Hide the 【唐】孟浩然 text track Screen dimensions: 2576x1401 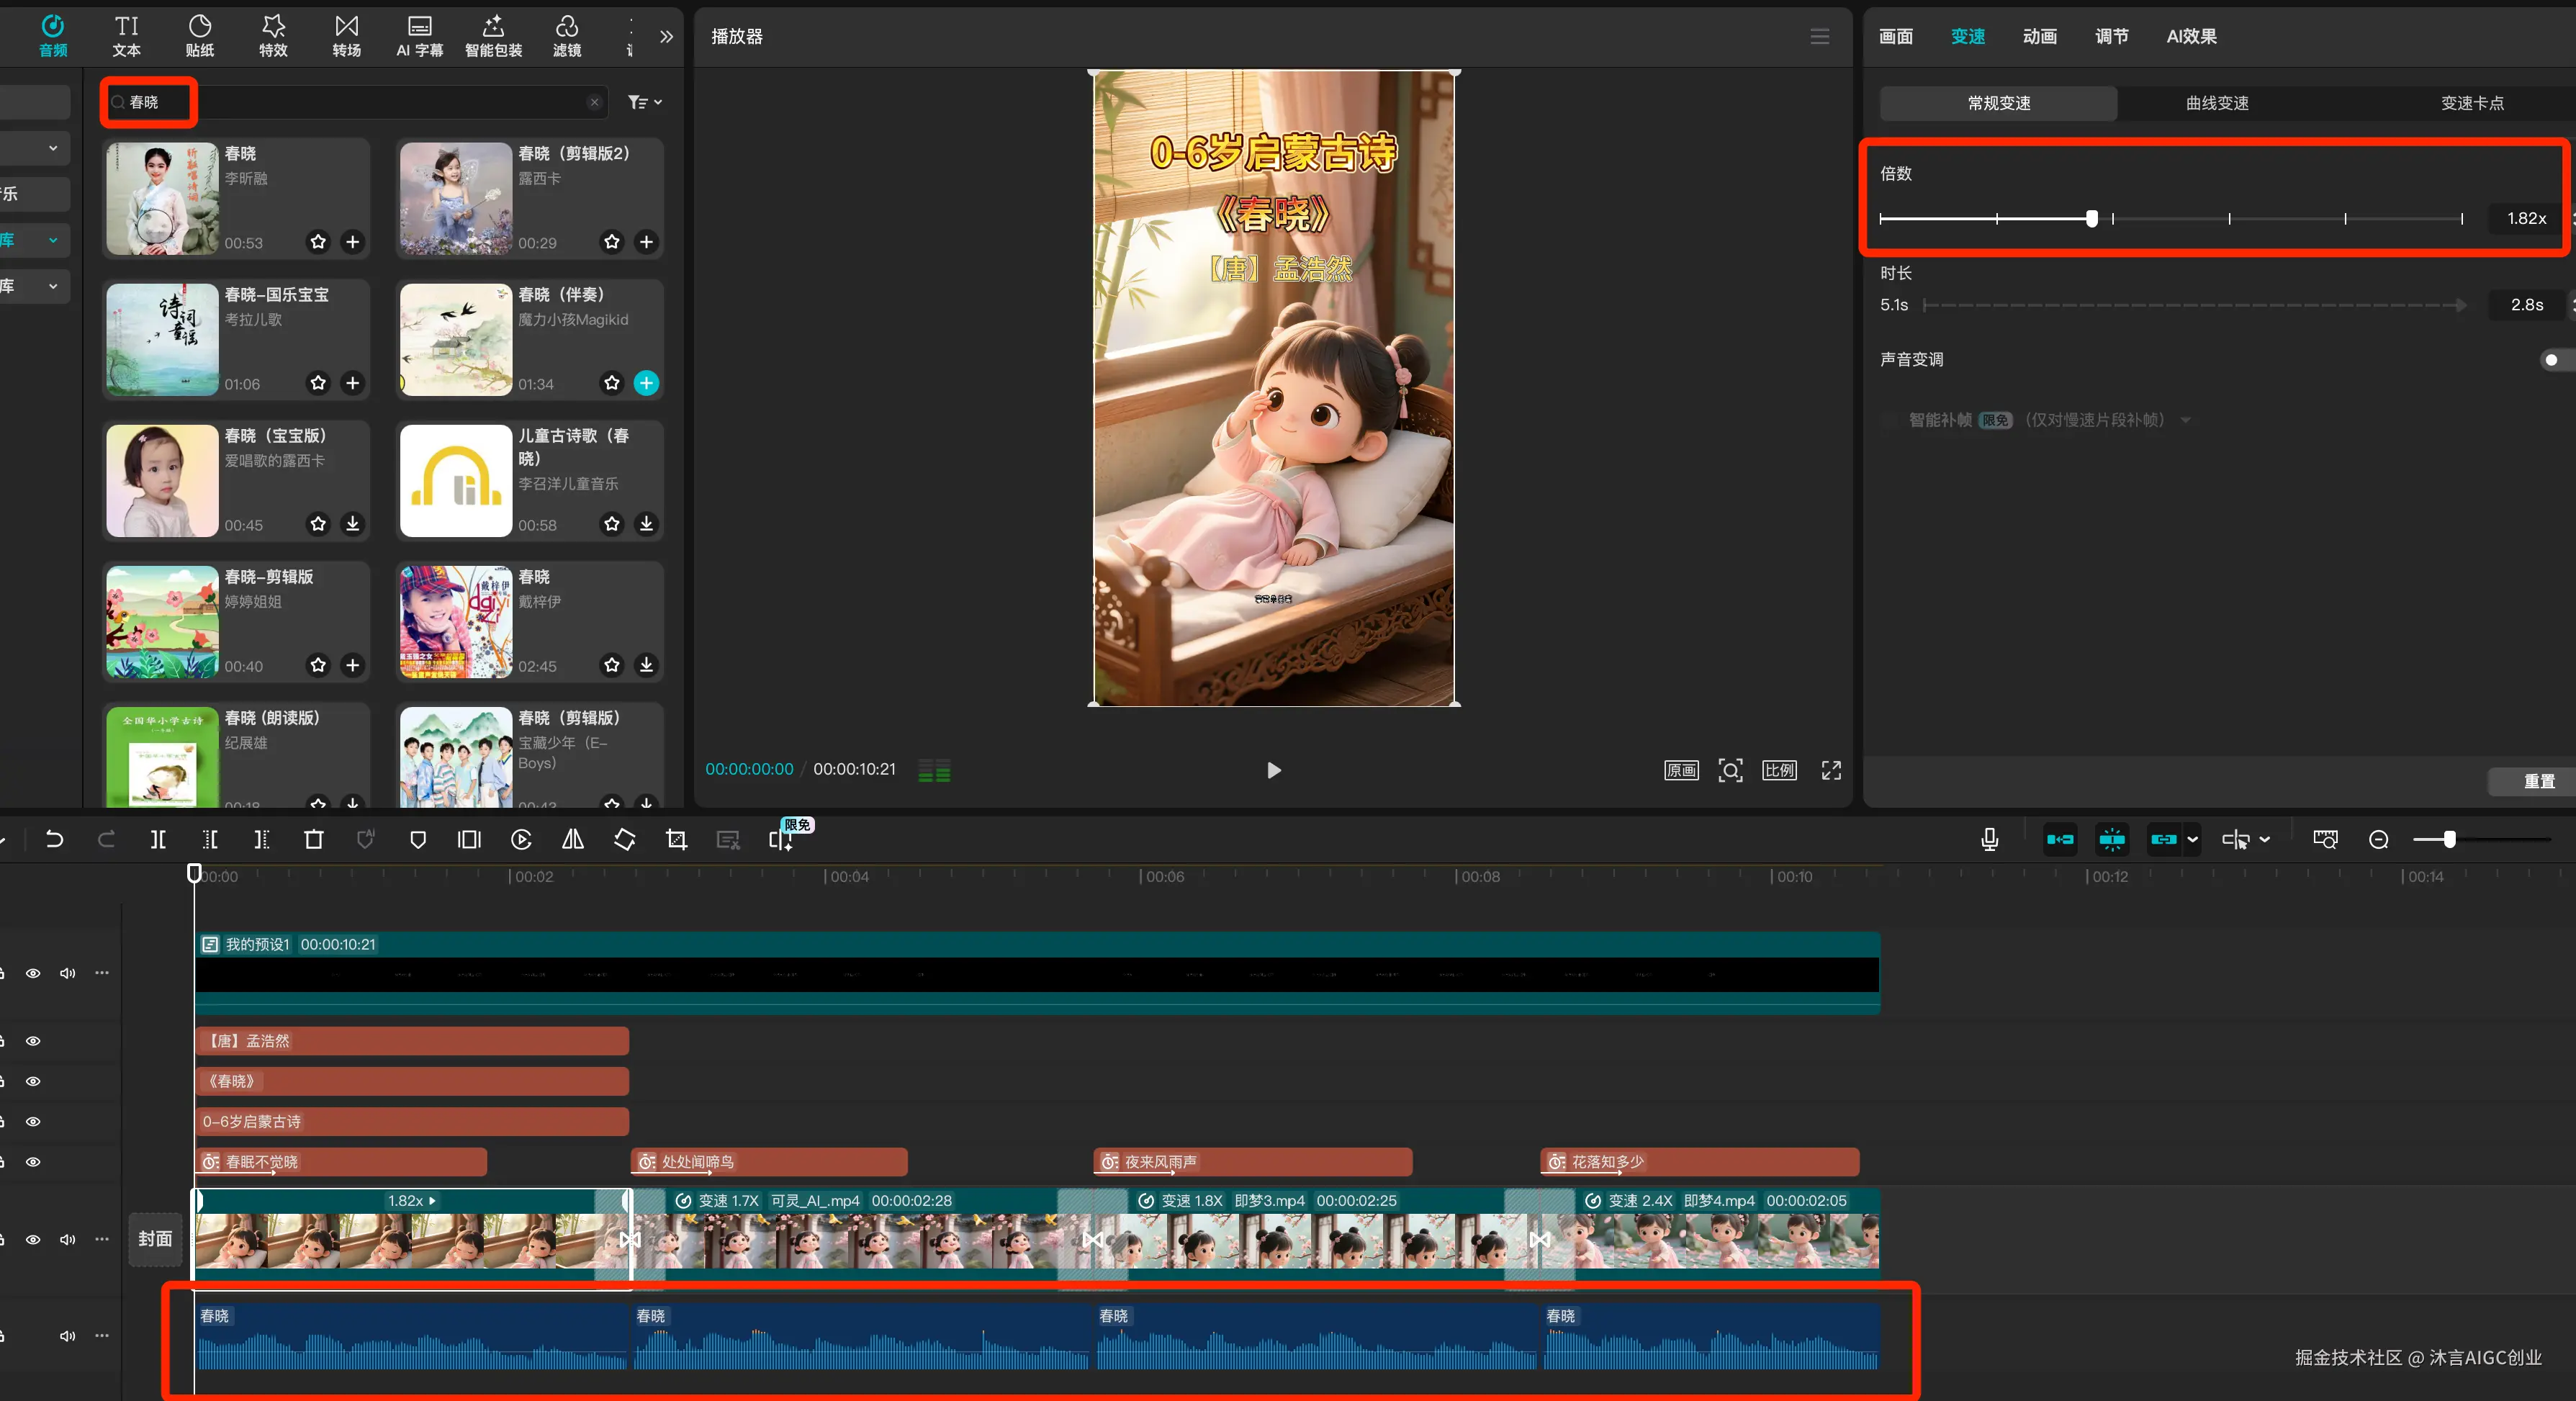pyautogui.click(x=33, y=1040)
